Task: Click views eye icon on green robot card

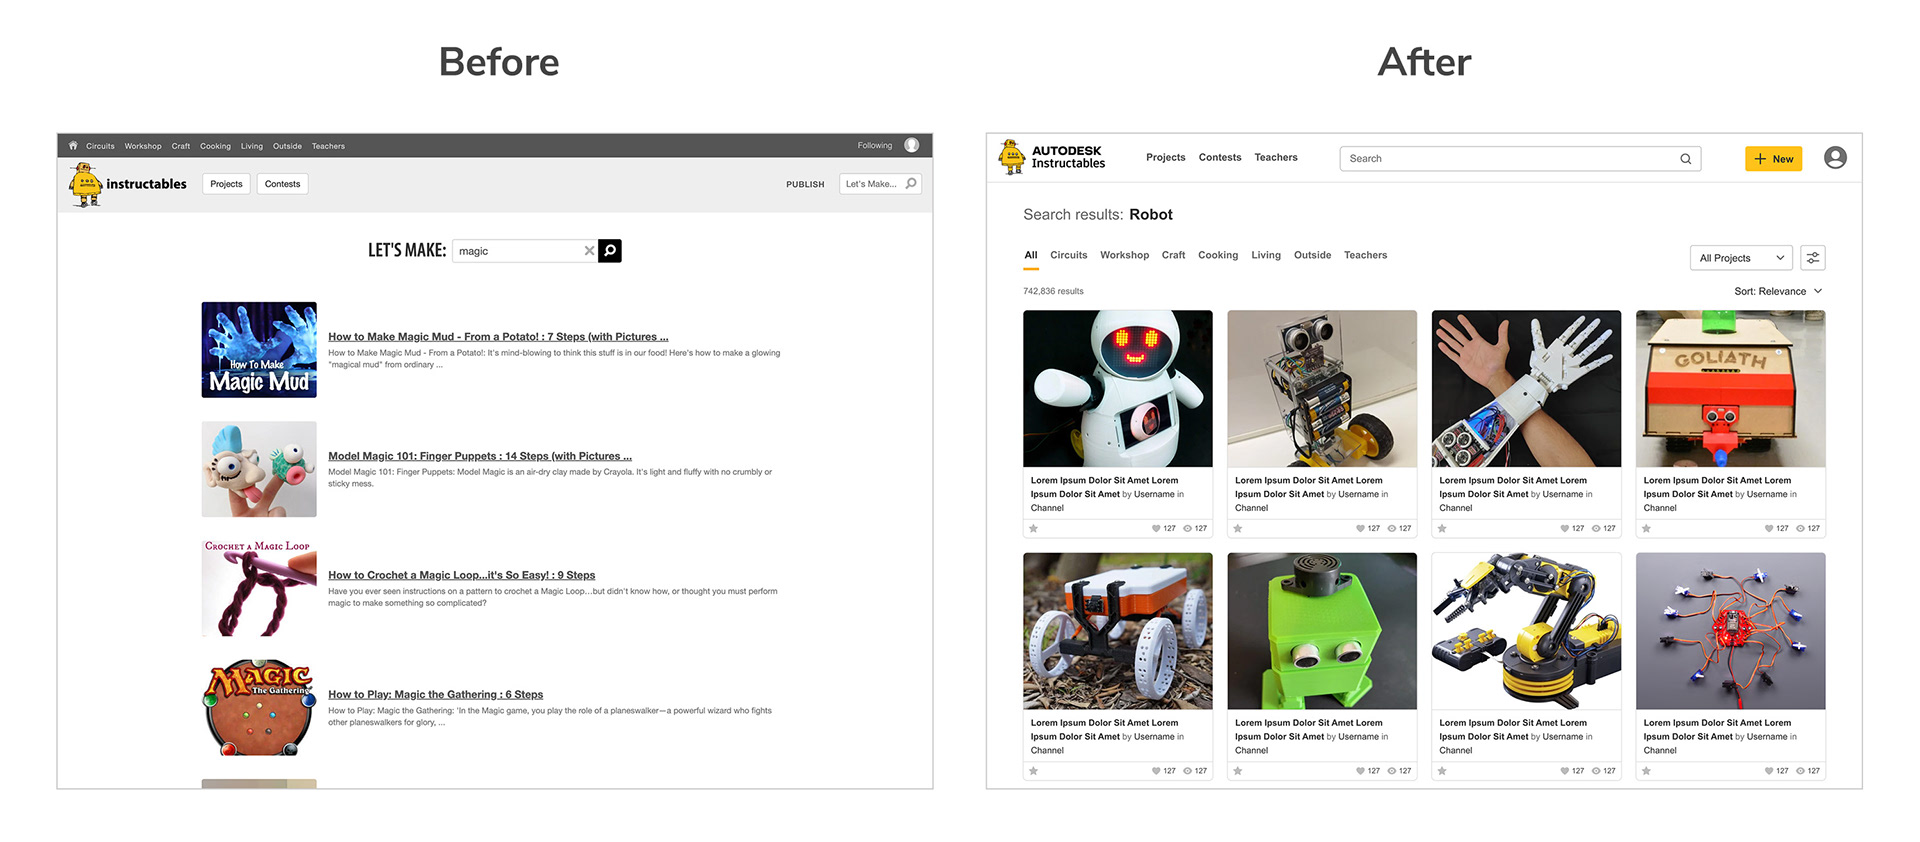Action: [x=1392, y=771]
